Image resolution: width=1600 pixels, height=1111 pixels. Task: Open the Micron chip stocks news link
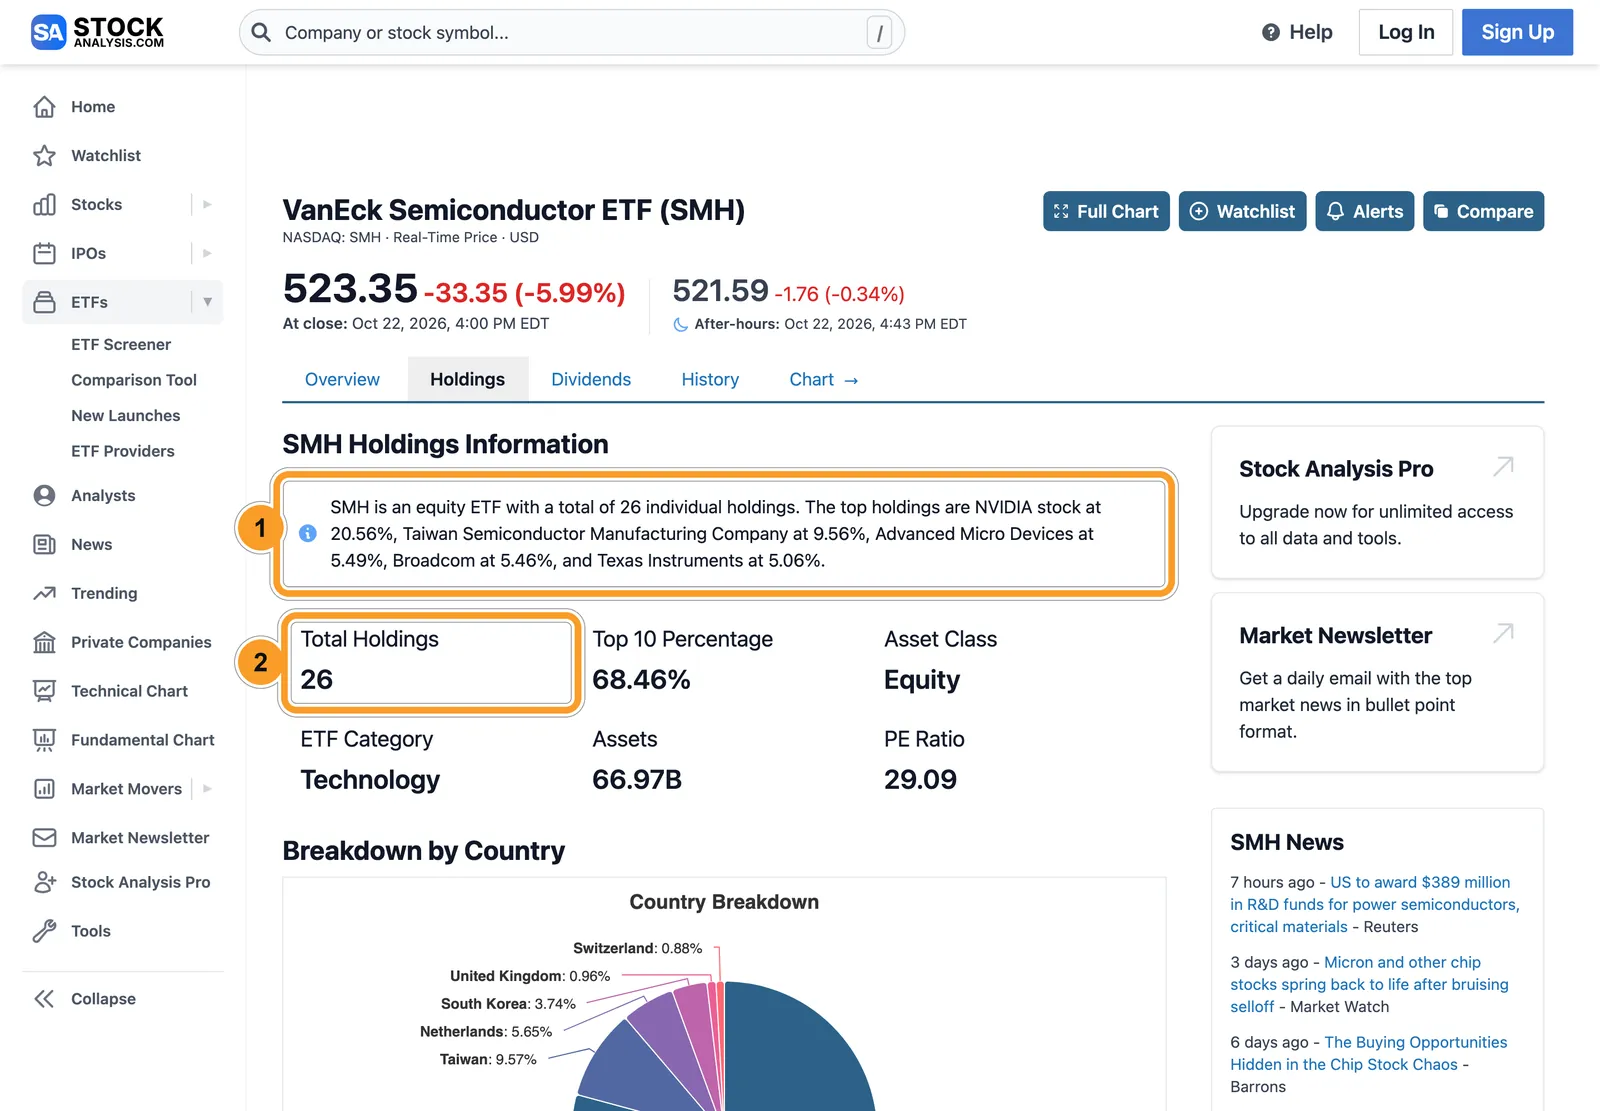click(1369, 984)
